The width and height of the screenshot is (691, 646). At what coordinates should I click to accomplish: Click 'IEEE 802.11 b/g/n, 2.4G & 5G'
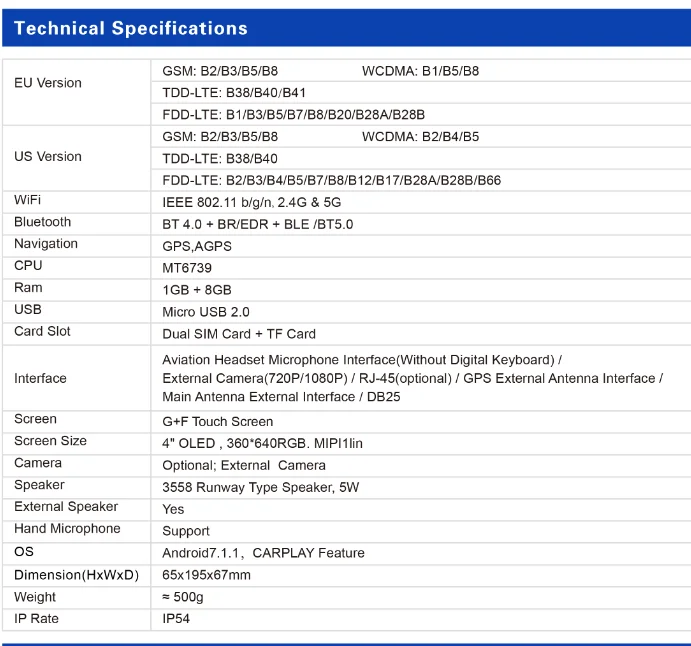pos(252,202)
